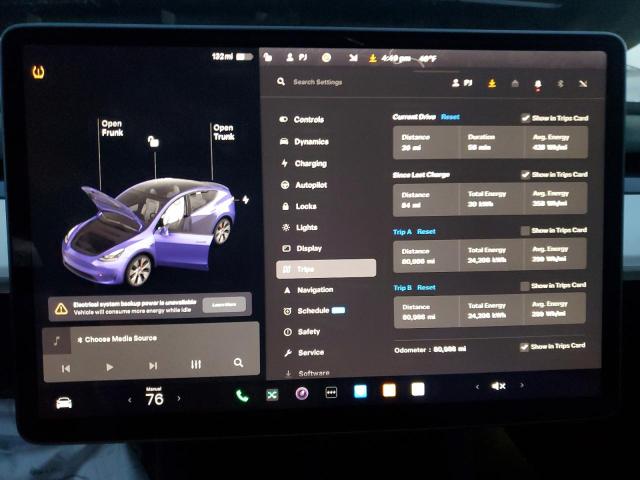
Task: Tap the notification bell icon
Action: (538, 84)
